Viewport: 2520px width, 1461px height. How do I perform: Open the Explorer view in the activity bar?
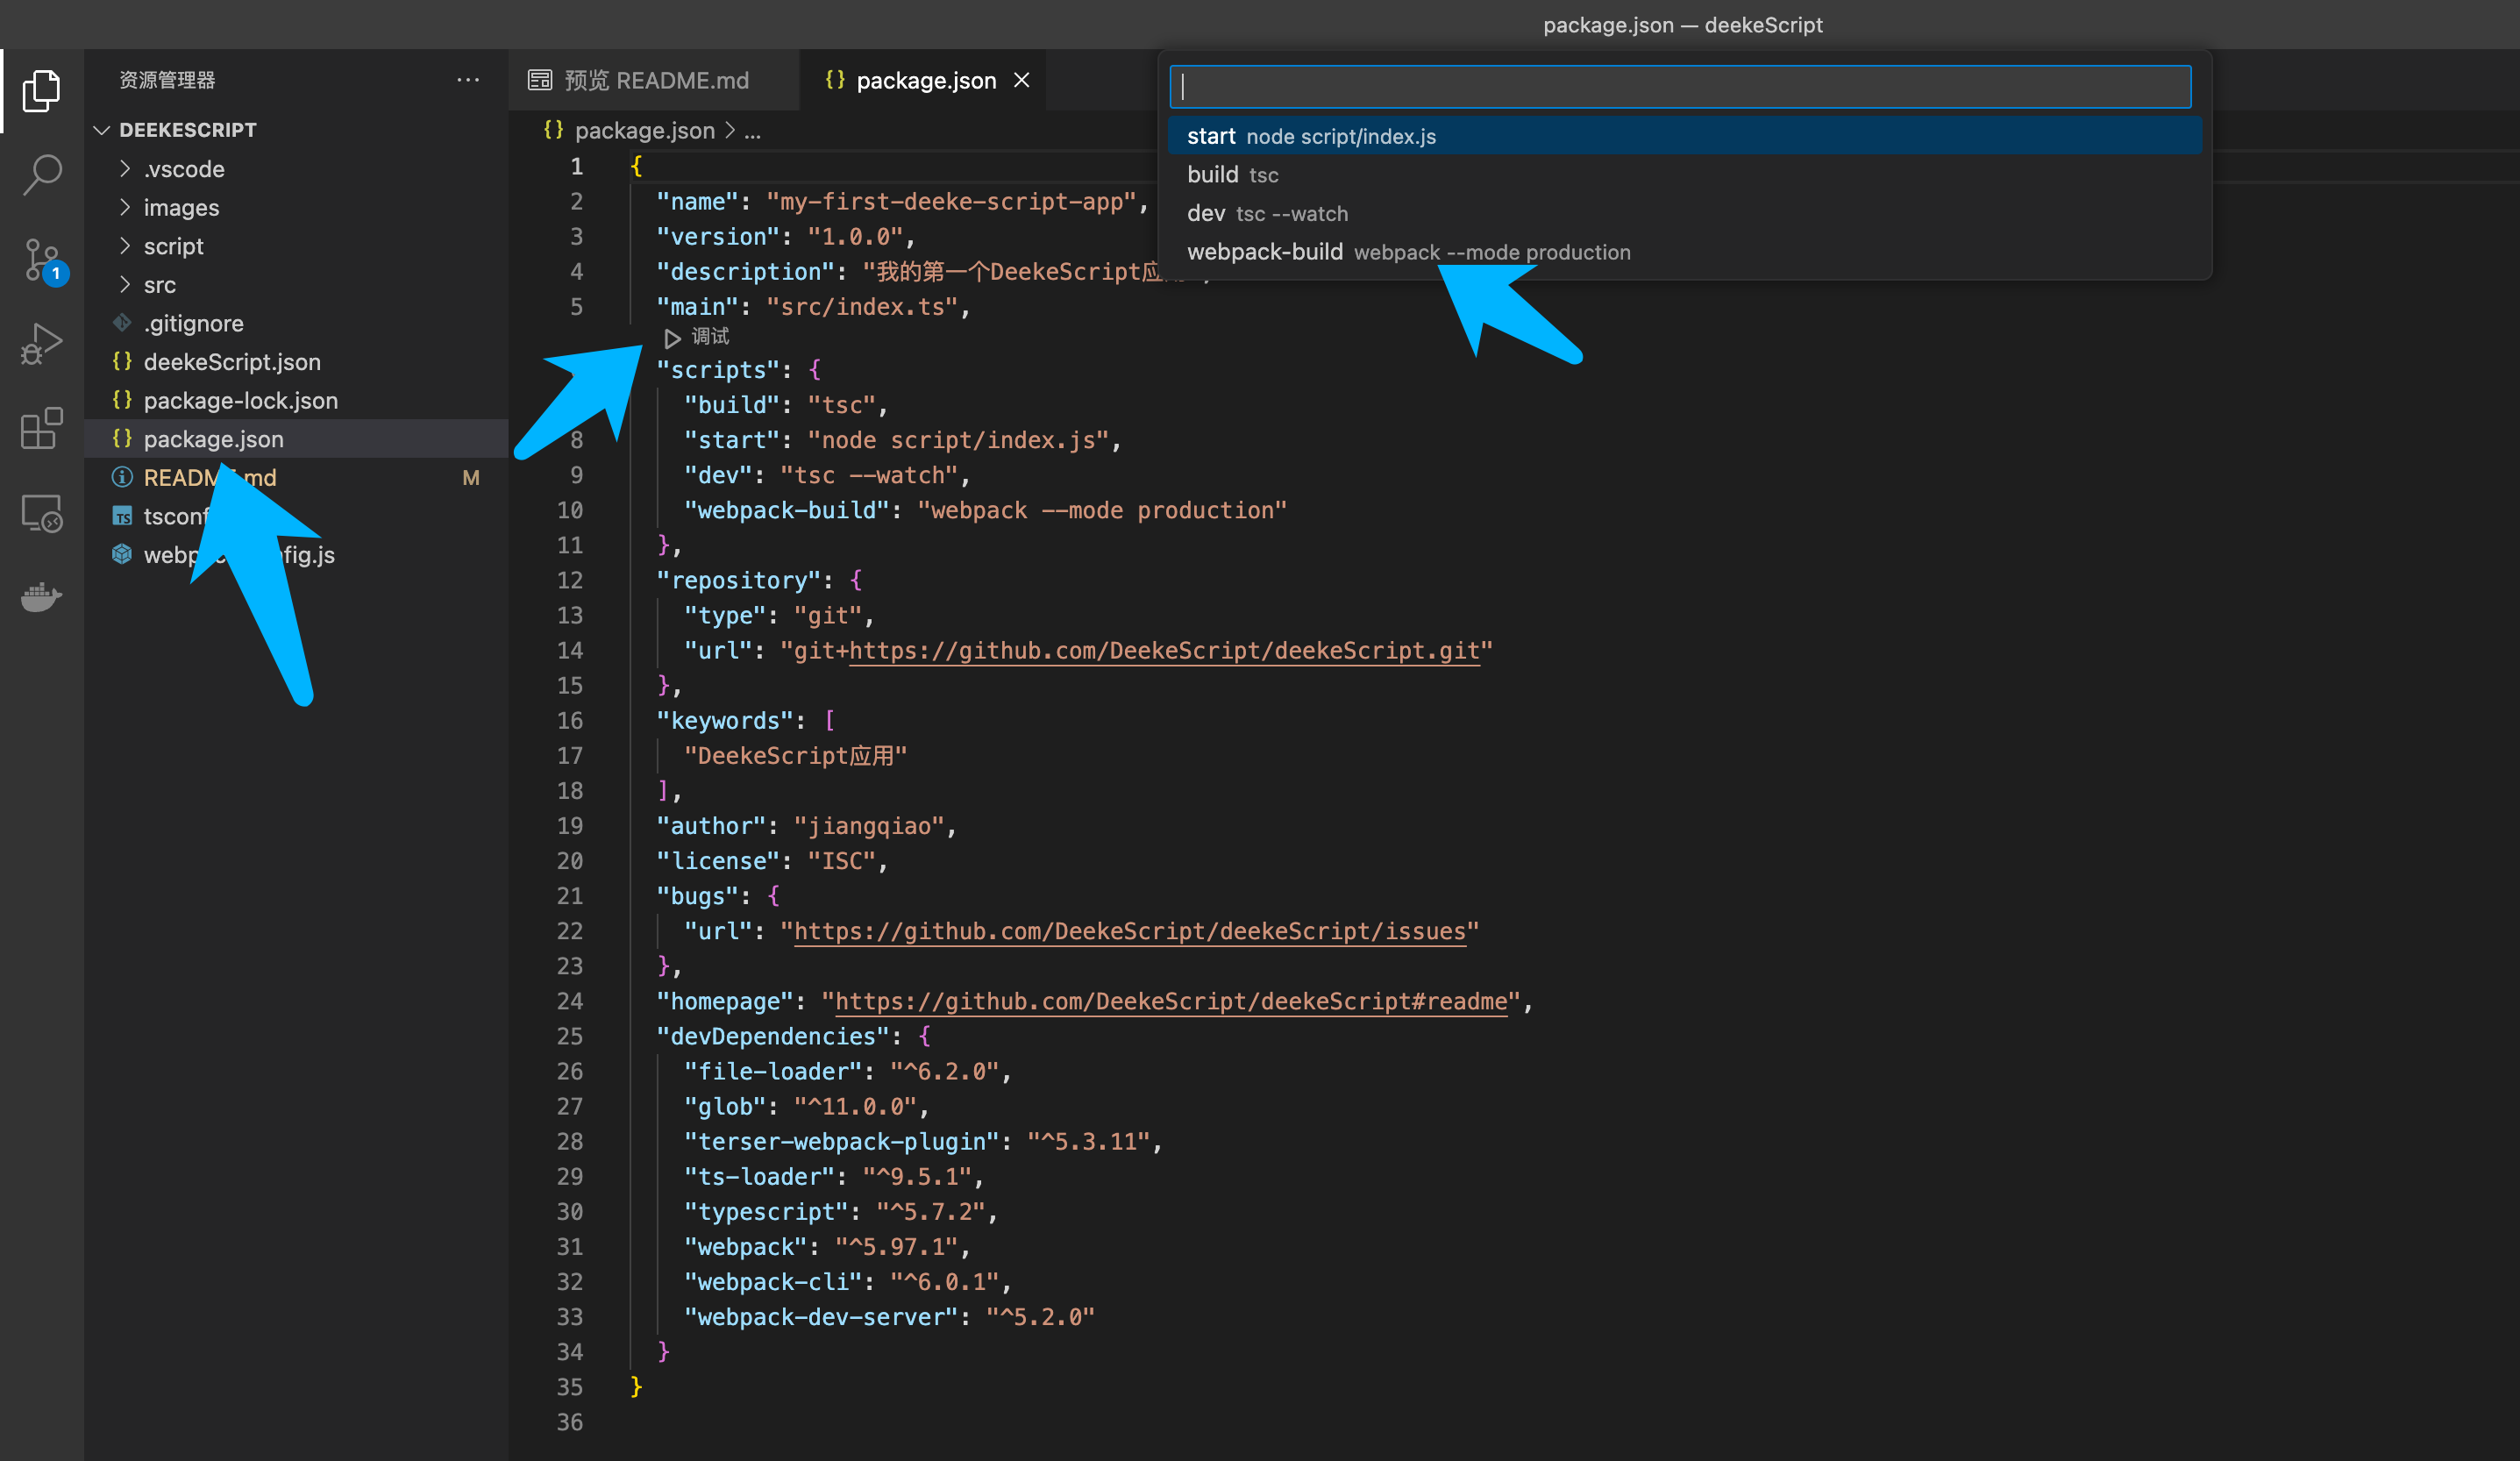(x=41, y=91)
